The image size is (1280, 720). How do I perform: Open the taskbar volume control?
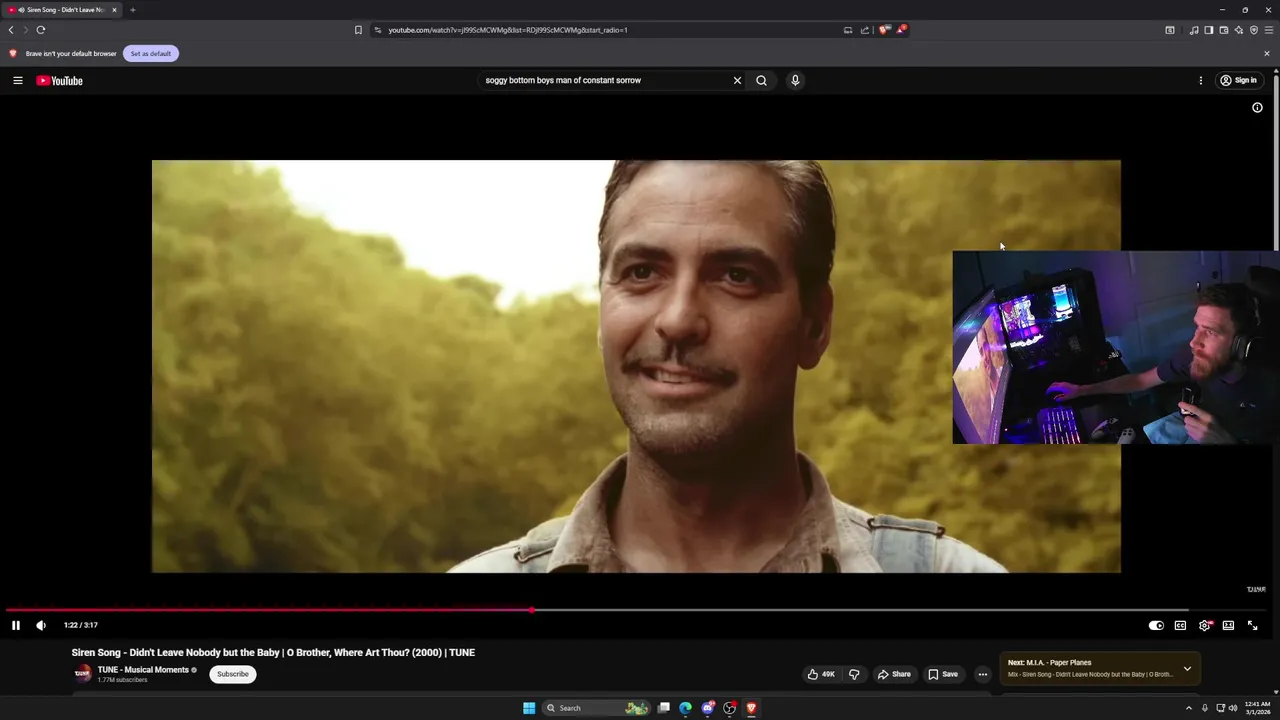[1233, 708]
